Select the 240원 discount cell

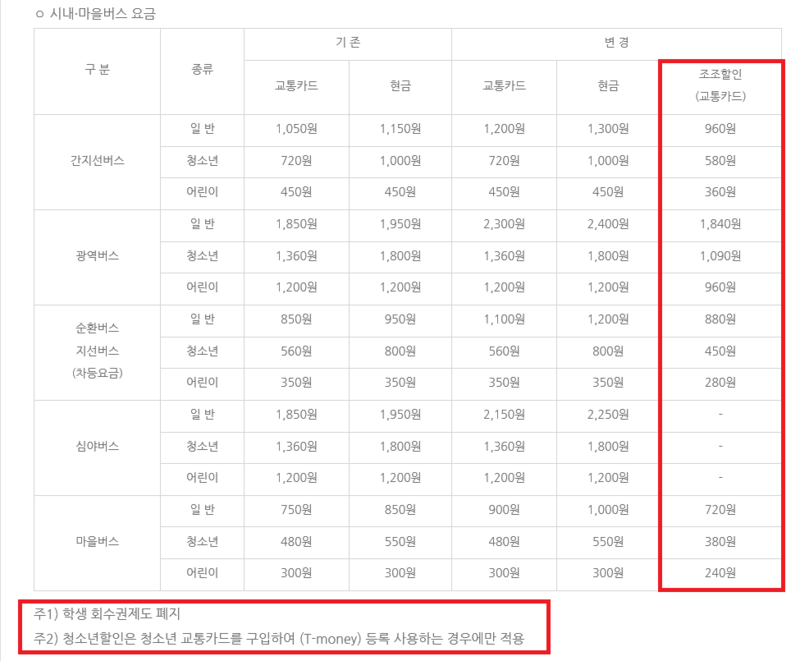(720, 573)
